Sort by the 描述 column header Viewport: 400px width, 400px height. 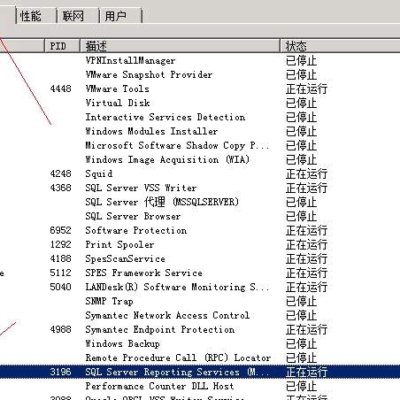(179, 46)
